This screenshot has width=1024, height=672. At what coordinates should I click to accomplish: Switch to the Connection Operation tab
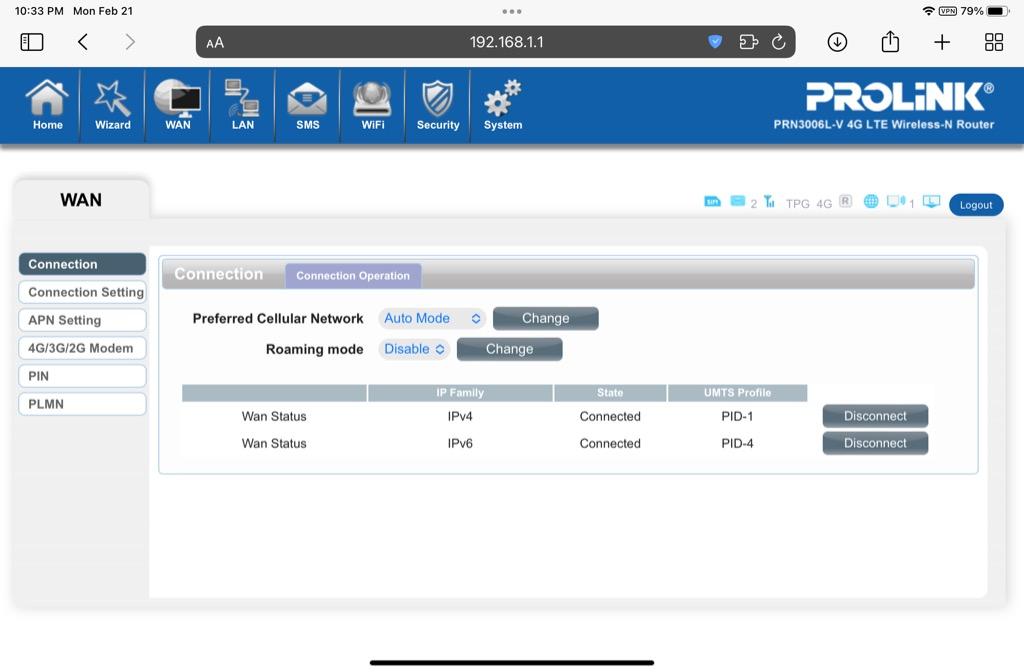pyautogui.click(x=353, y=275)
